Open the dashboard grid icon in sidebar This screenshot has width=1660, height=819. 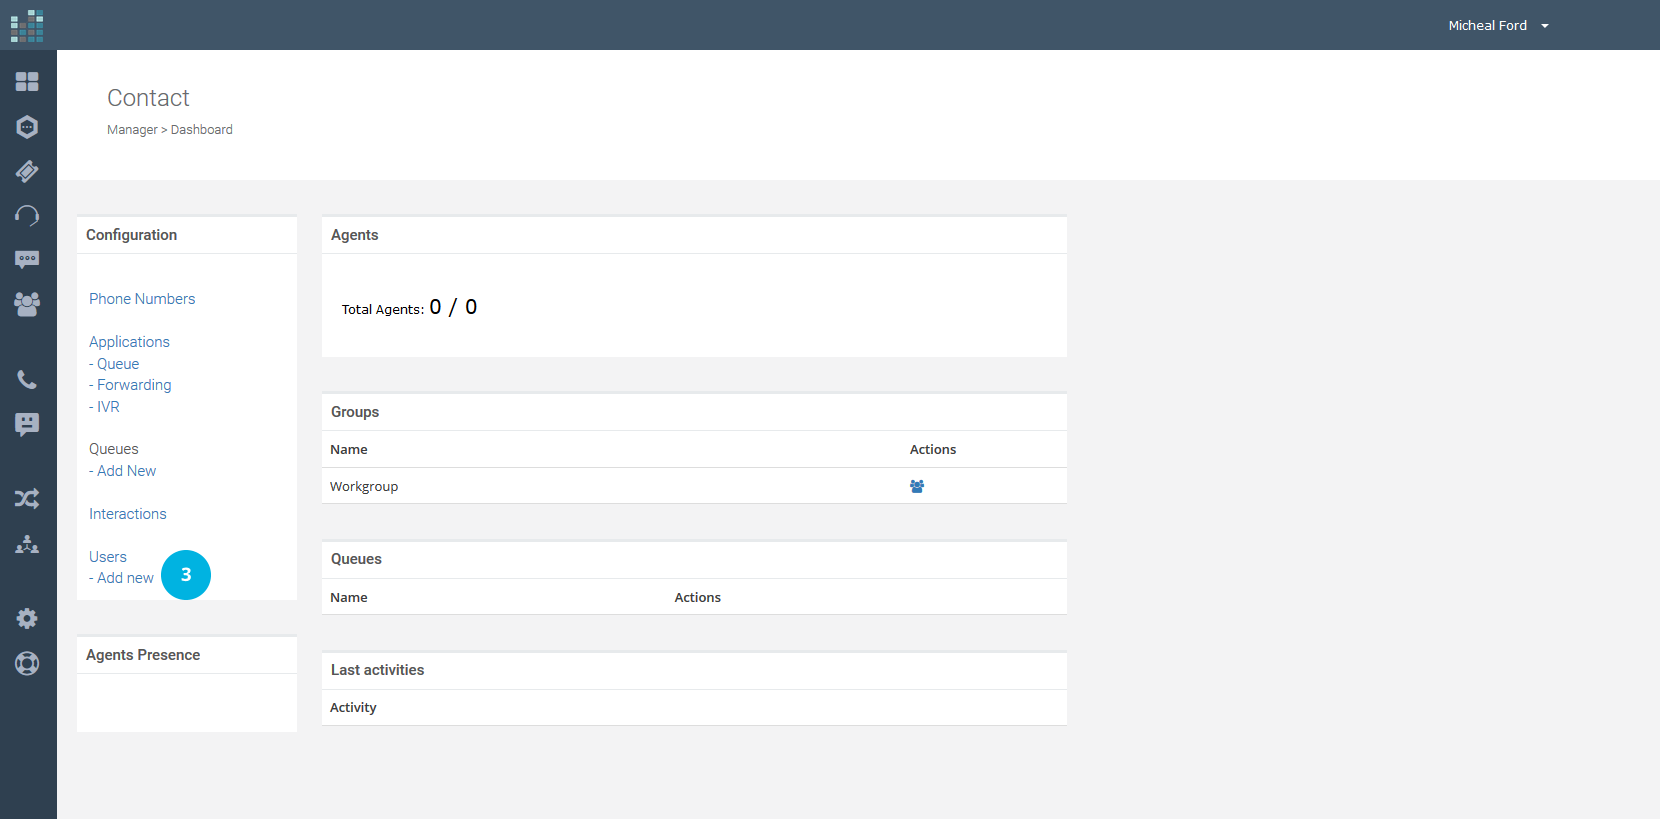27,82
